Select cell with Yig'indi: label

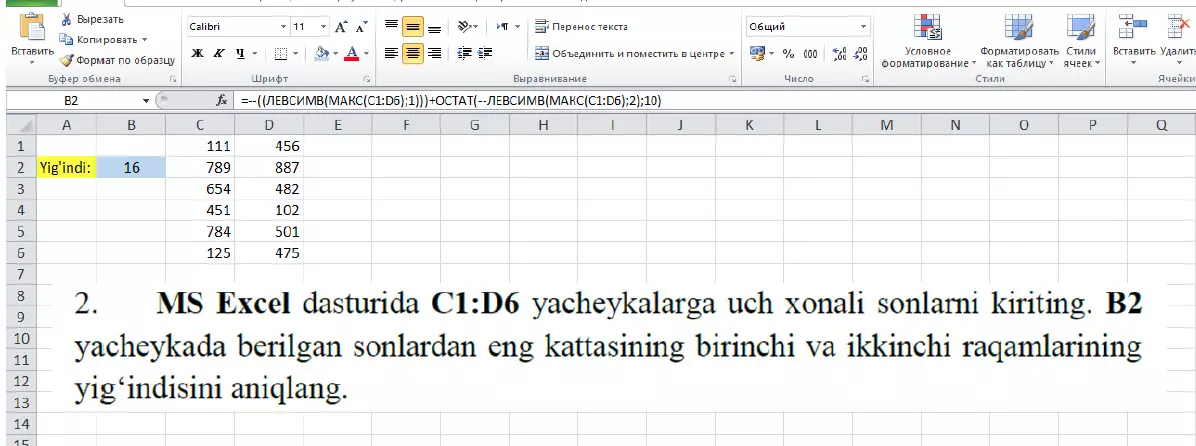click(66, 167)
